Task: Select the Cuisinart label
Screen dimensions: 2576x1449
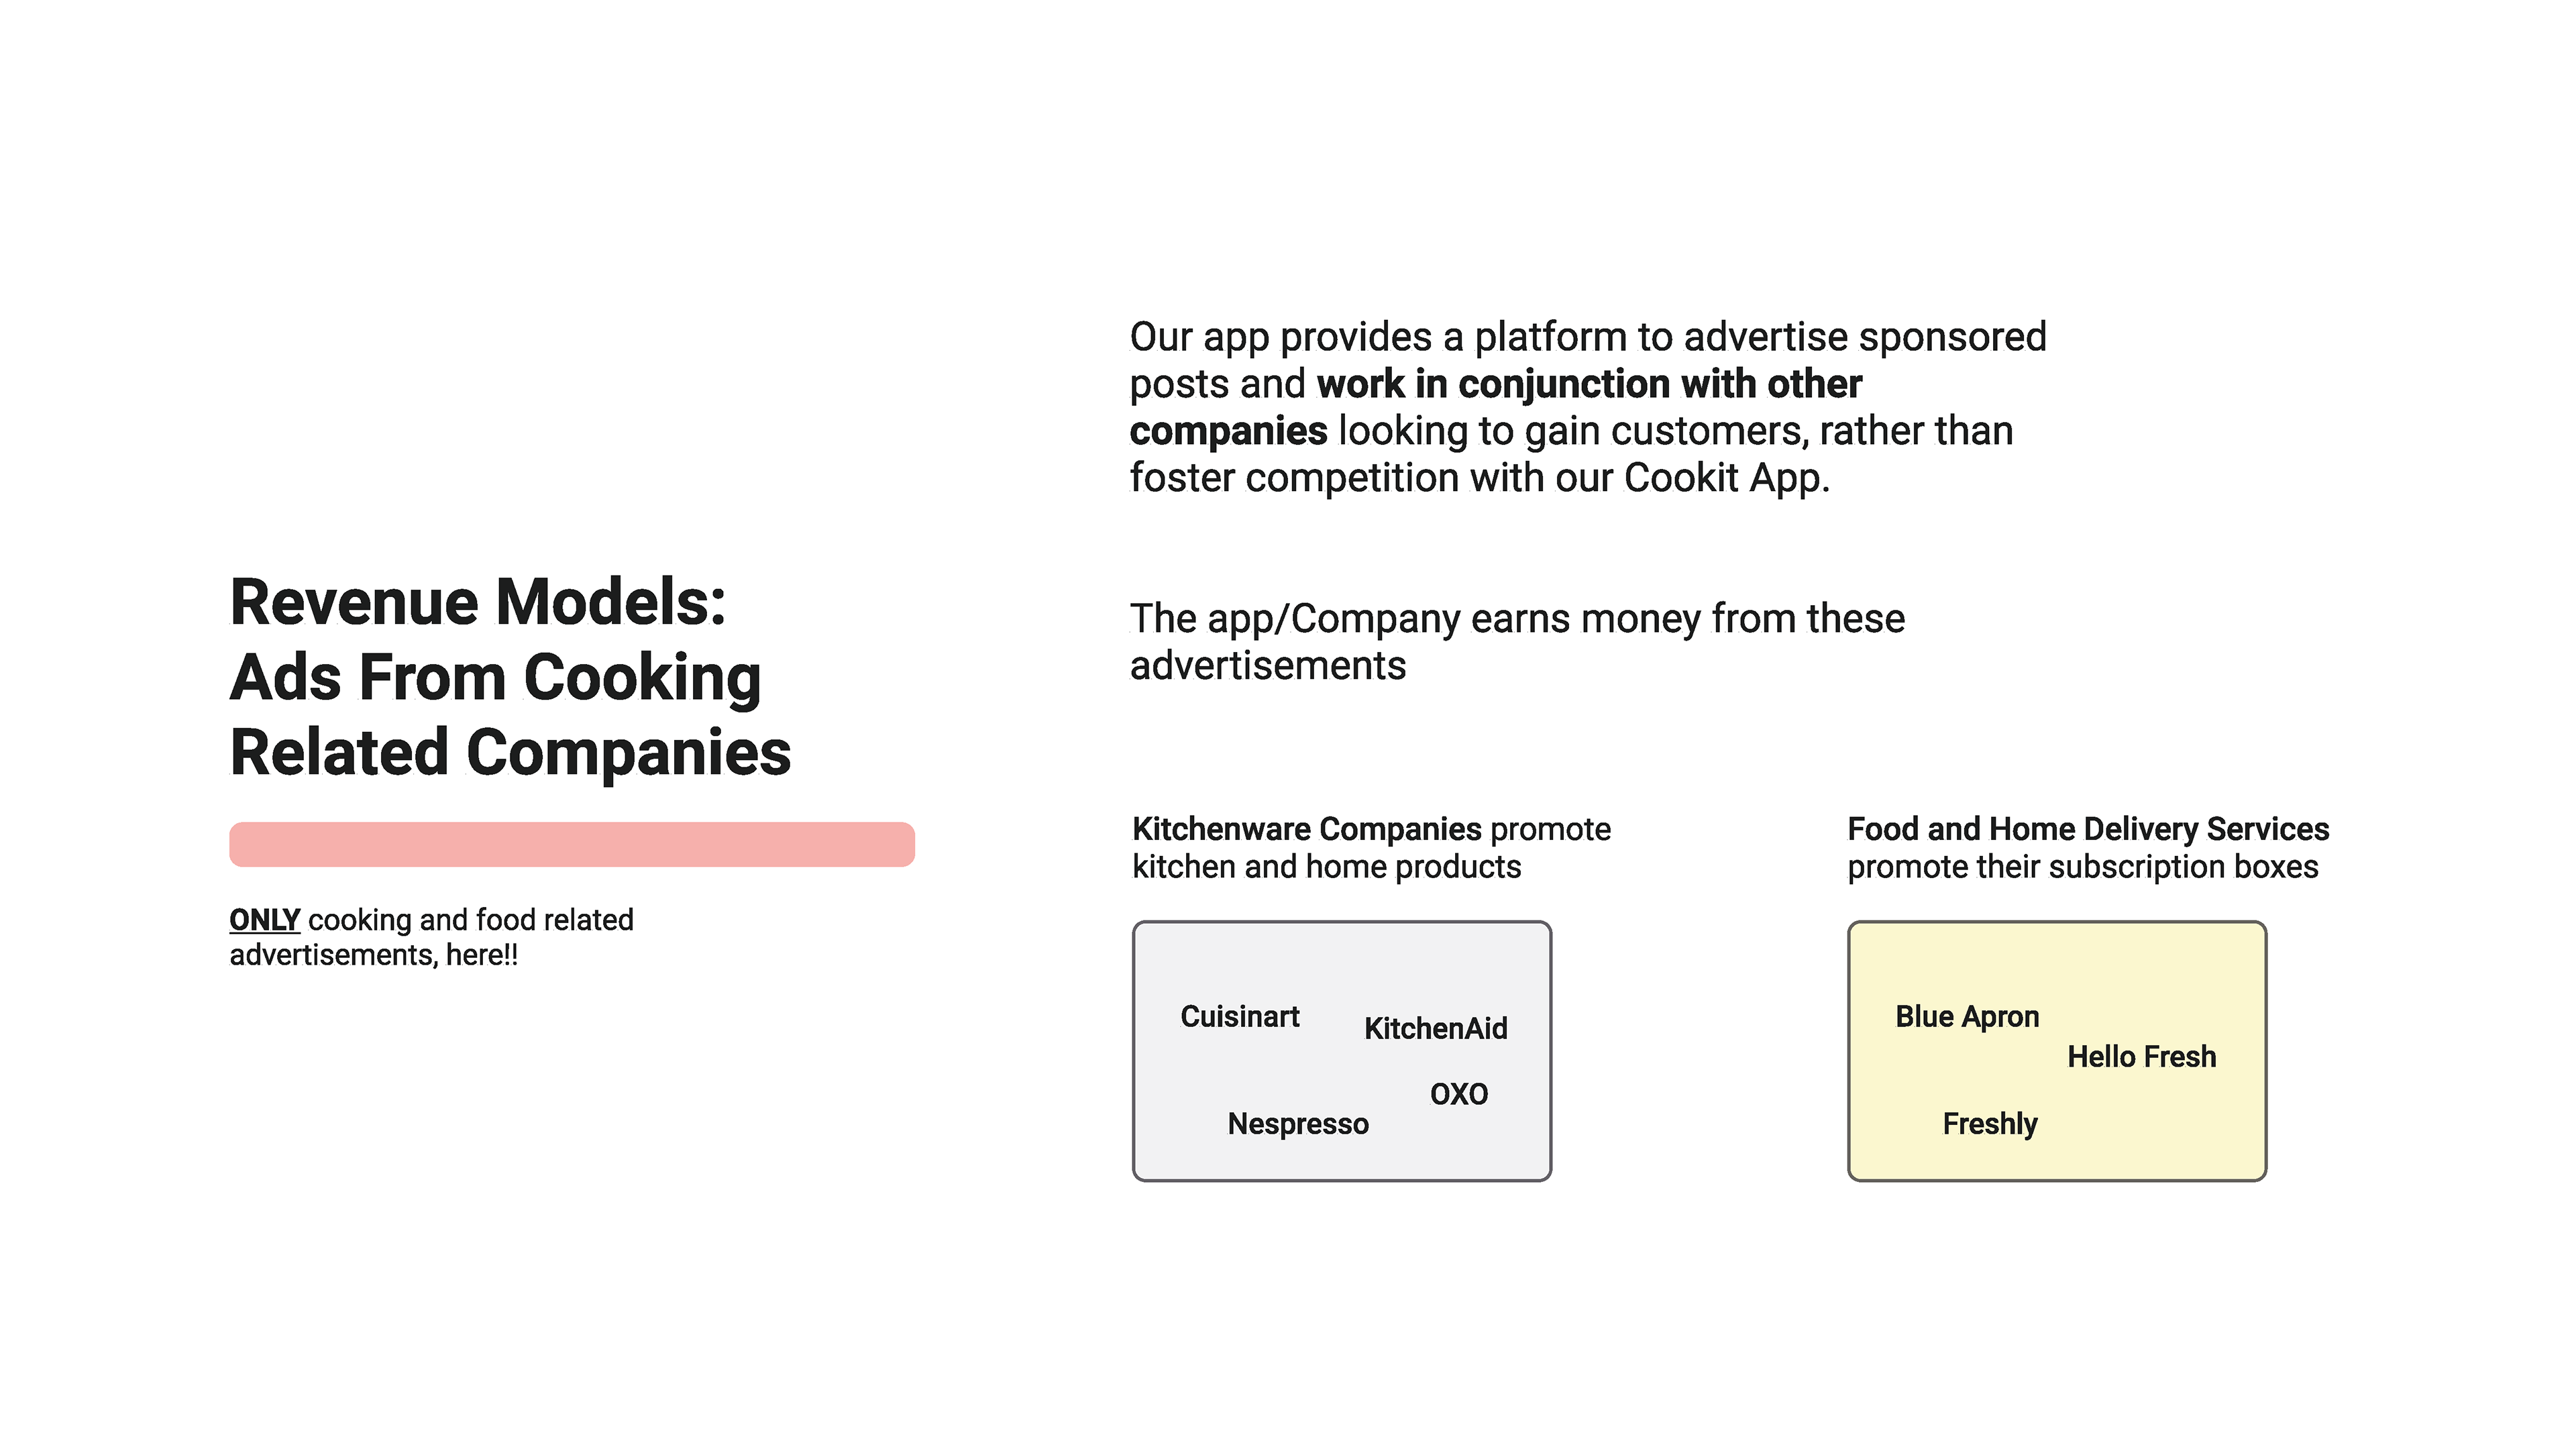Action: [1239, 1016]
